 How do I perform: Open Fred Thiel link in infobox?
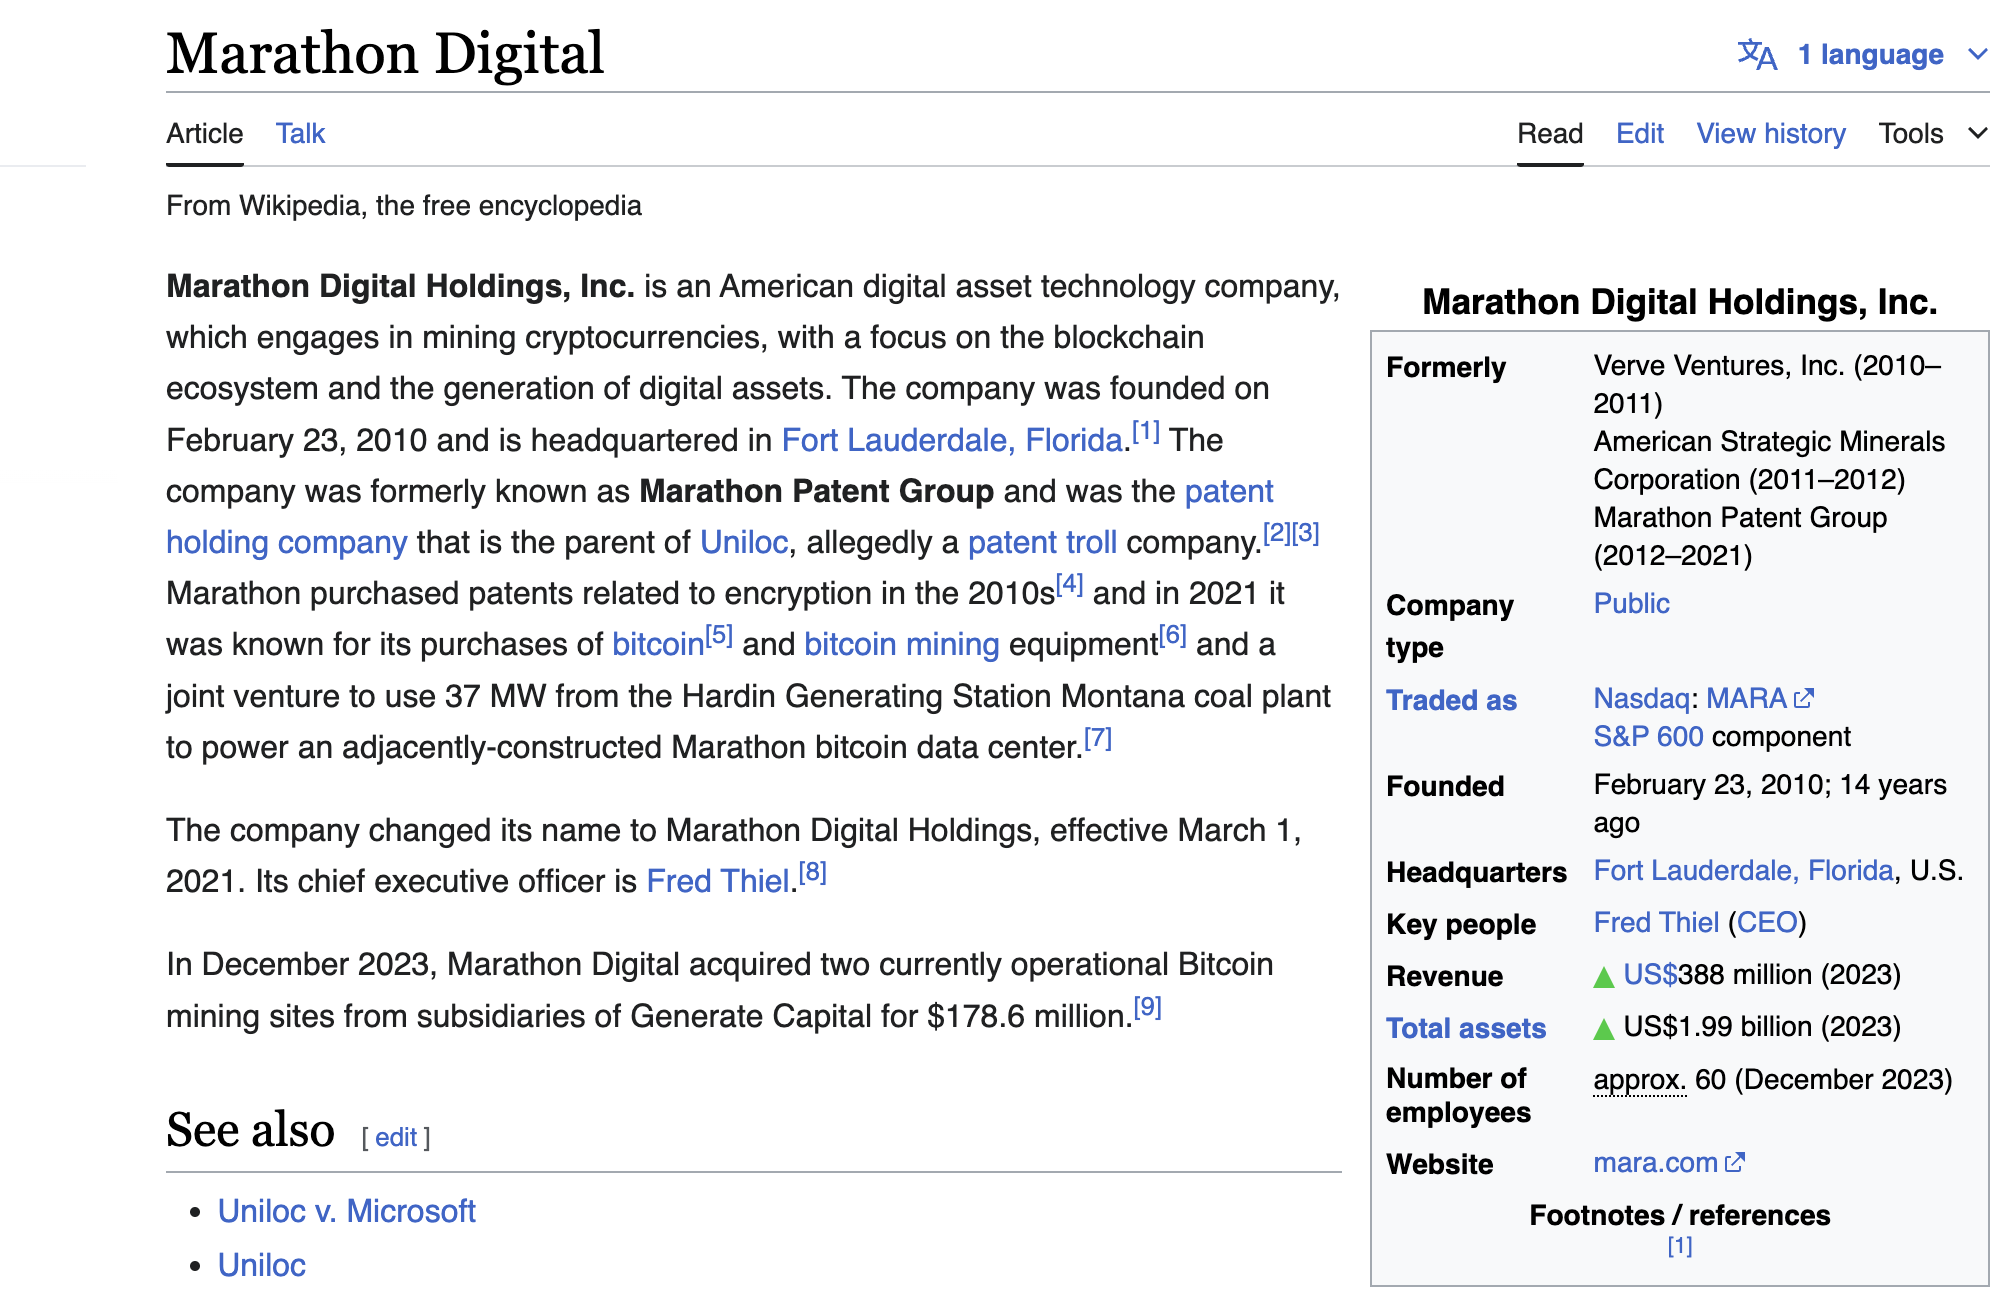pos(1656,922)
